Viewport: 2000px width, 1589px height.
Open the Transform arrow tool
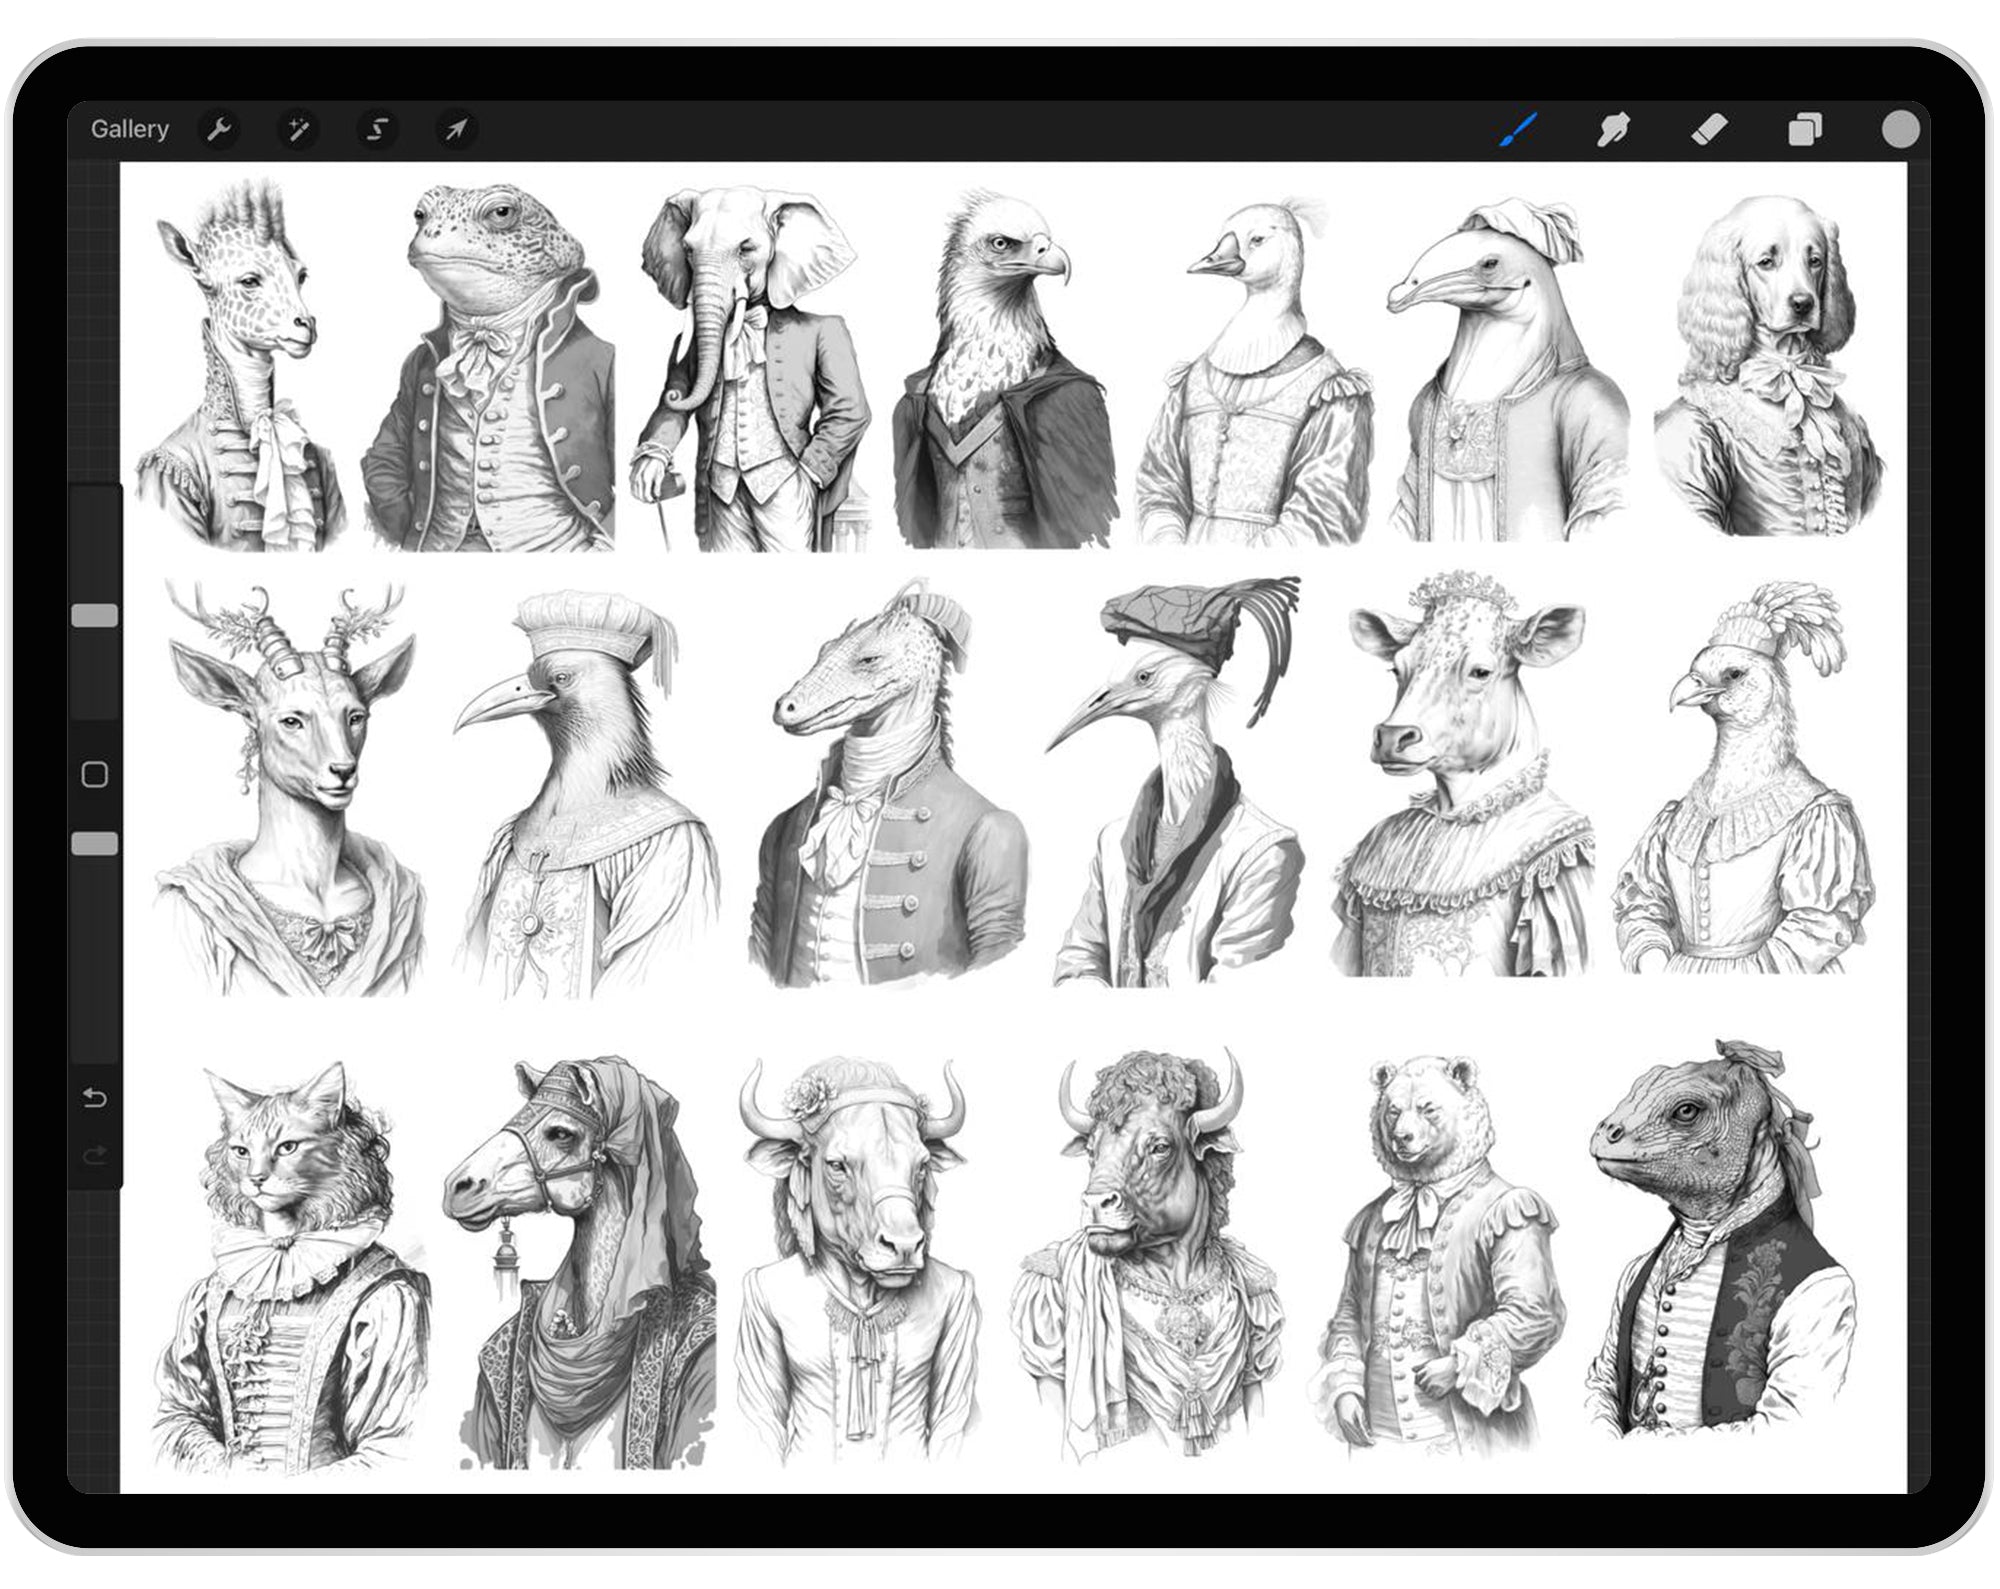[x=456, y=128]
